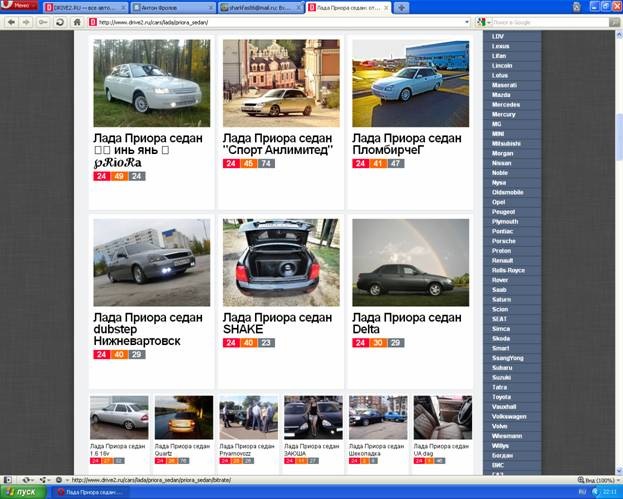Toggle the Opera panels button in status bar
This screenshot has height=499, width=623.
(x=8, y=480)
